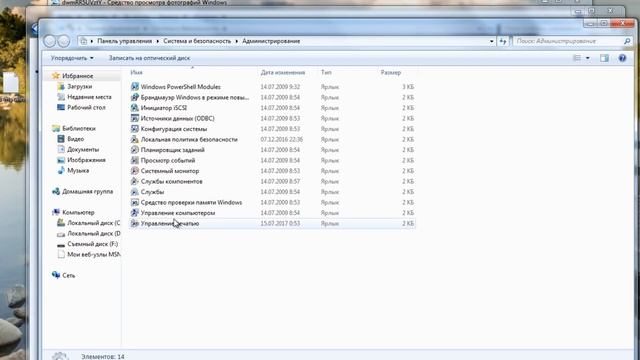Click the Управление печатью icon
This screenshot has height=360, width=640.
135,223
